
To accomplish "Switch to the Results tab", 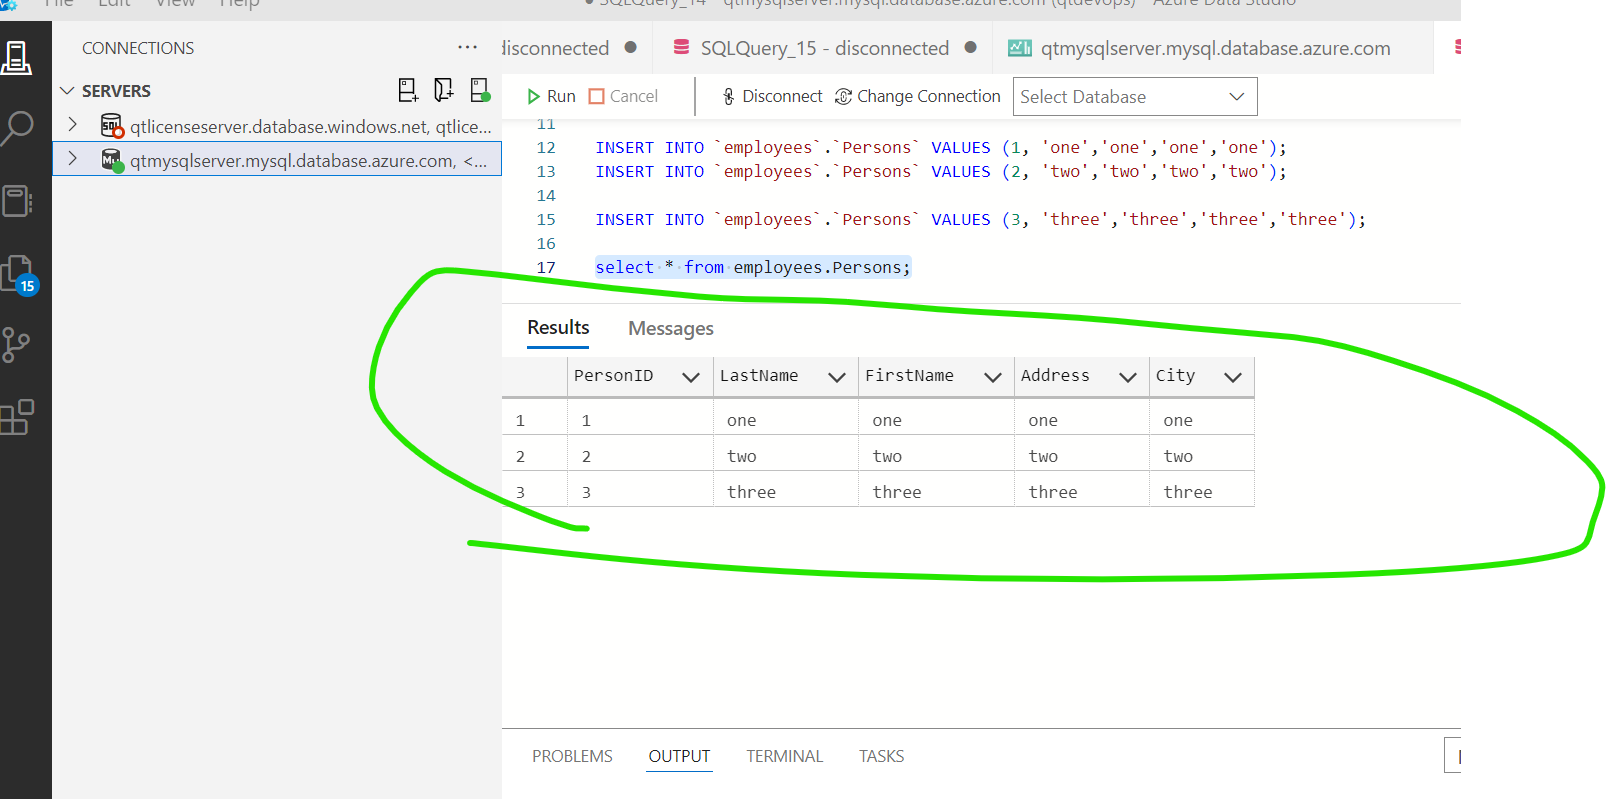I will tap(558, 328).
